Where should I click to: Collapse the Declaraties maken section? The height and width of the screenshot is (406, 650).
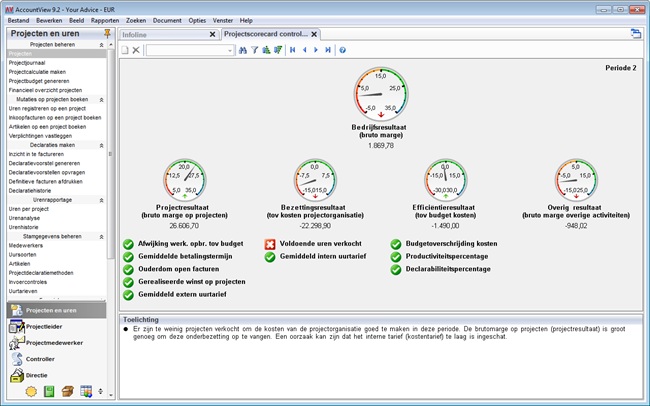pos(101,146)
